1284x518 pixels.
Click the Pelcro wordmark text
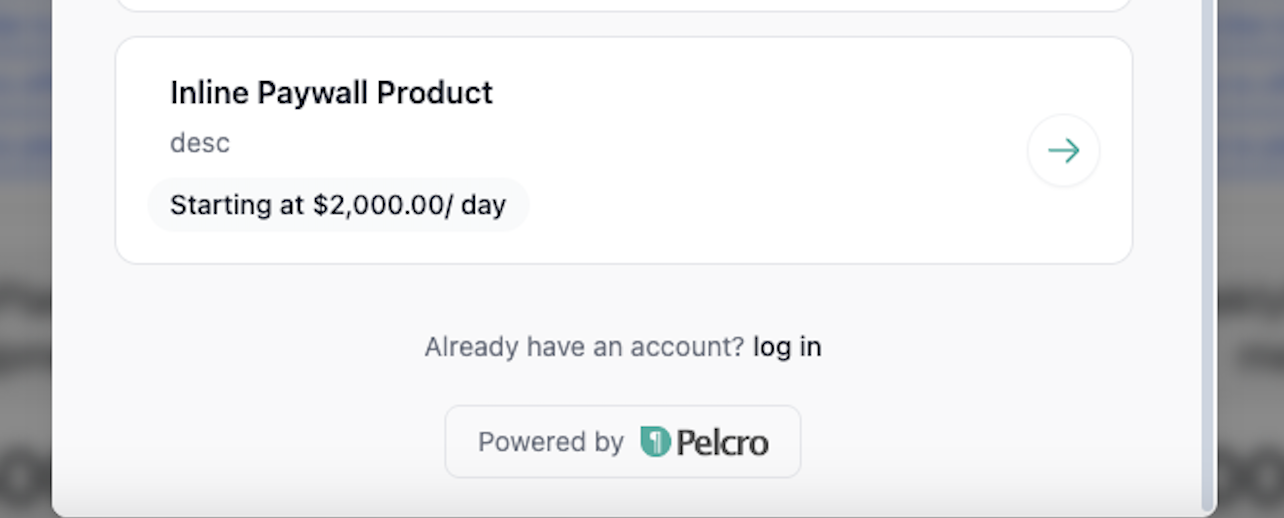pos(722,442)
